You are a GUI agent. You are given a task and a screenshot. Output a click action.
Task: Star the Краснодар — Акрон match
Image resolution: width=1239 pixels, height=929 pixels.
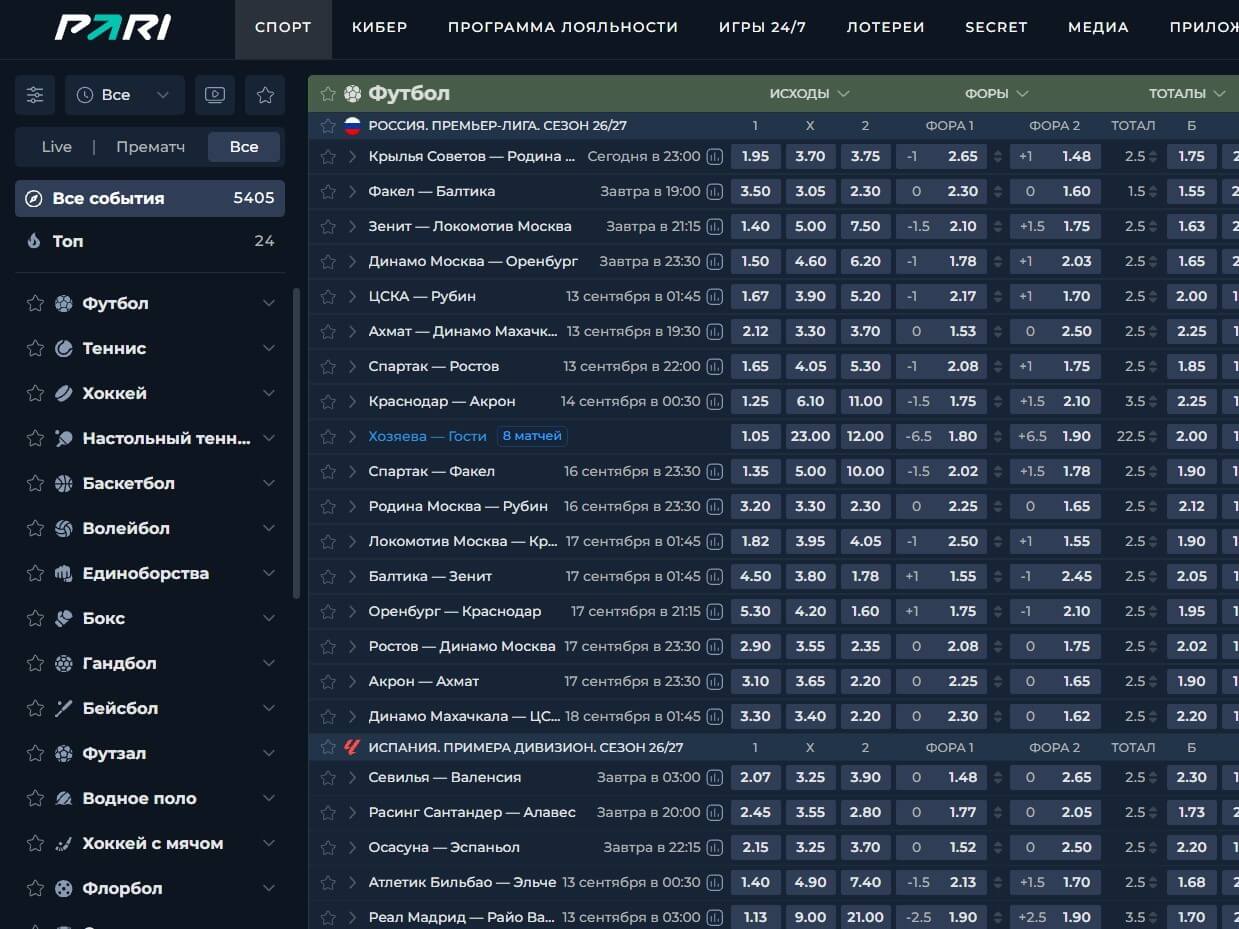coord(327,401)
